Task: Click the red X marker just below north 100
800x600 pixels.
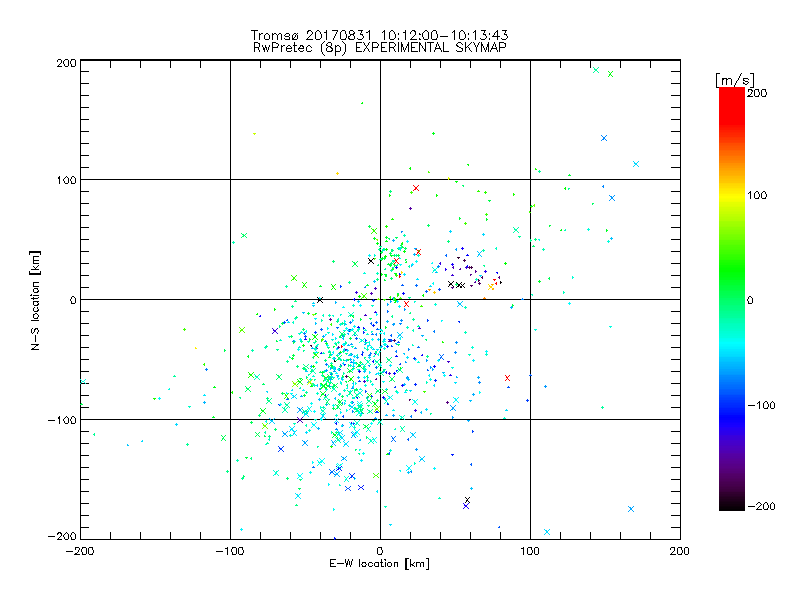Action: pyautogui.click(x=416, y=188)
